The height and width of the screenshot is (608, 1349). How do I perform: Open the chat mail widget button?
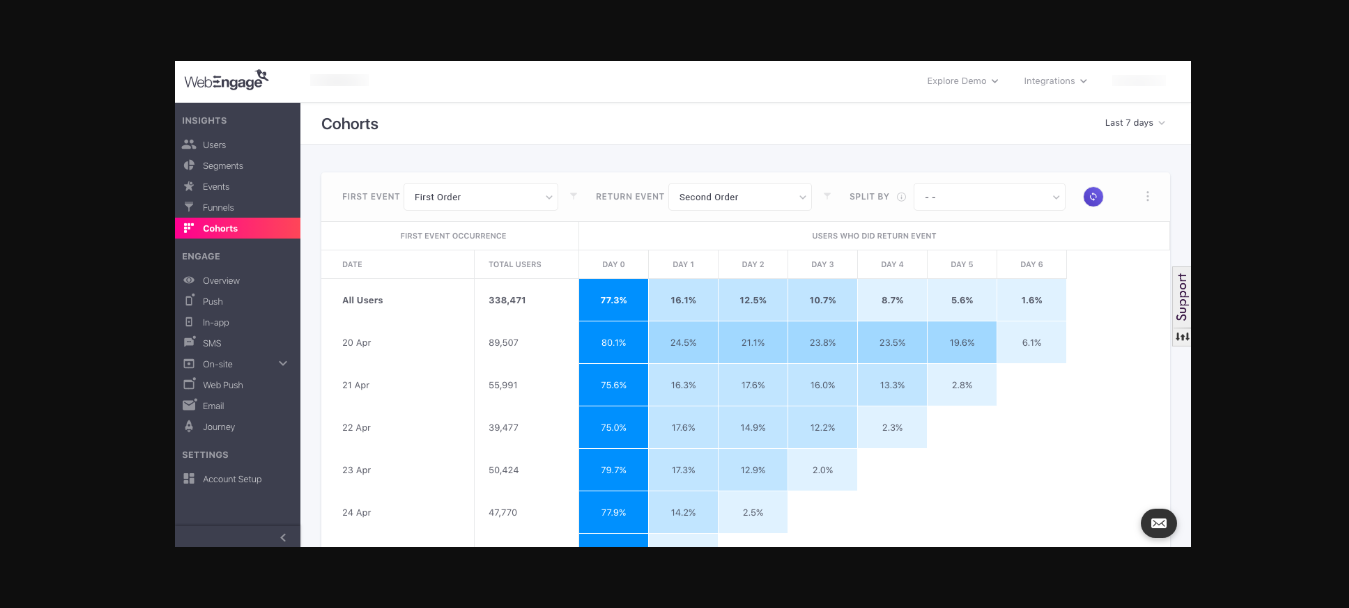point(1159,523)
